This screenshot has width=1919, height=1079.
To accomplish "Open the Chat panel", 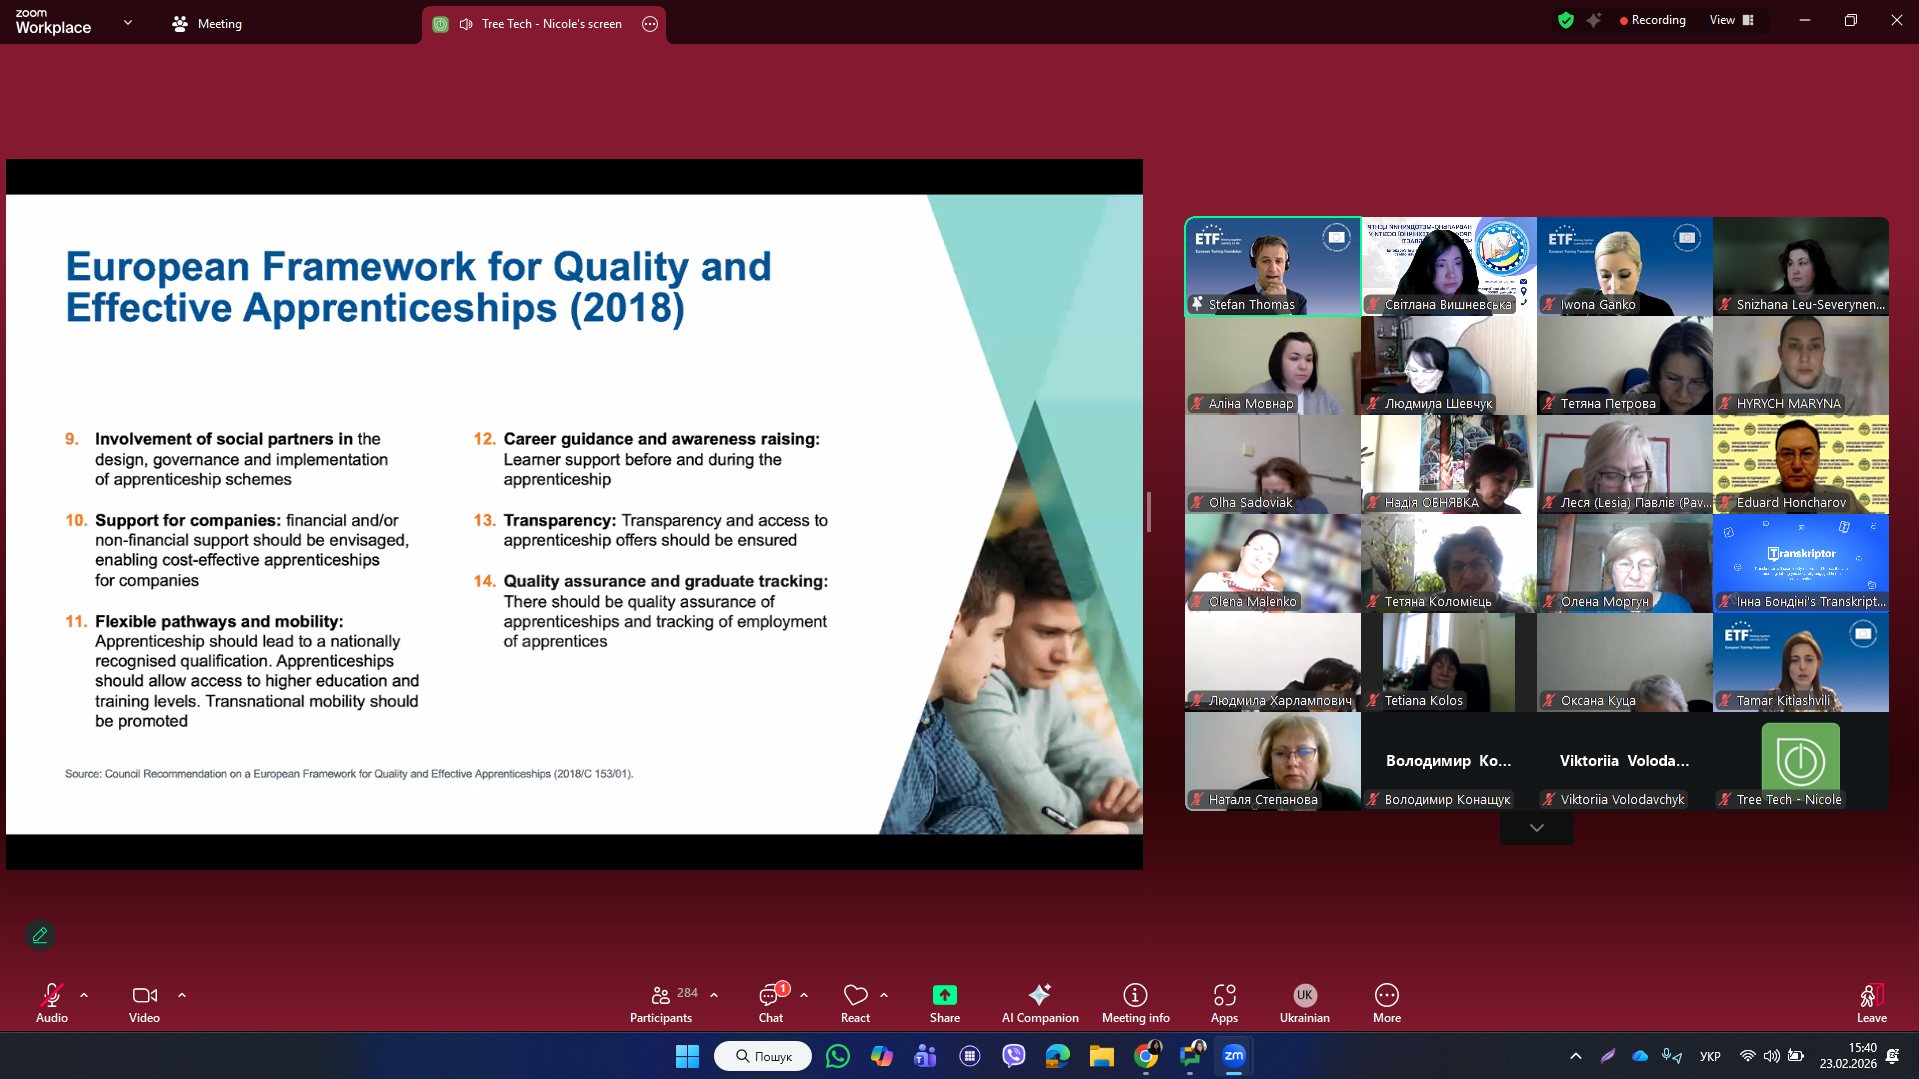I will 770,1003.
